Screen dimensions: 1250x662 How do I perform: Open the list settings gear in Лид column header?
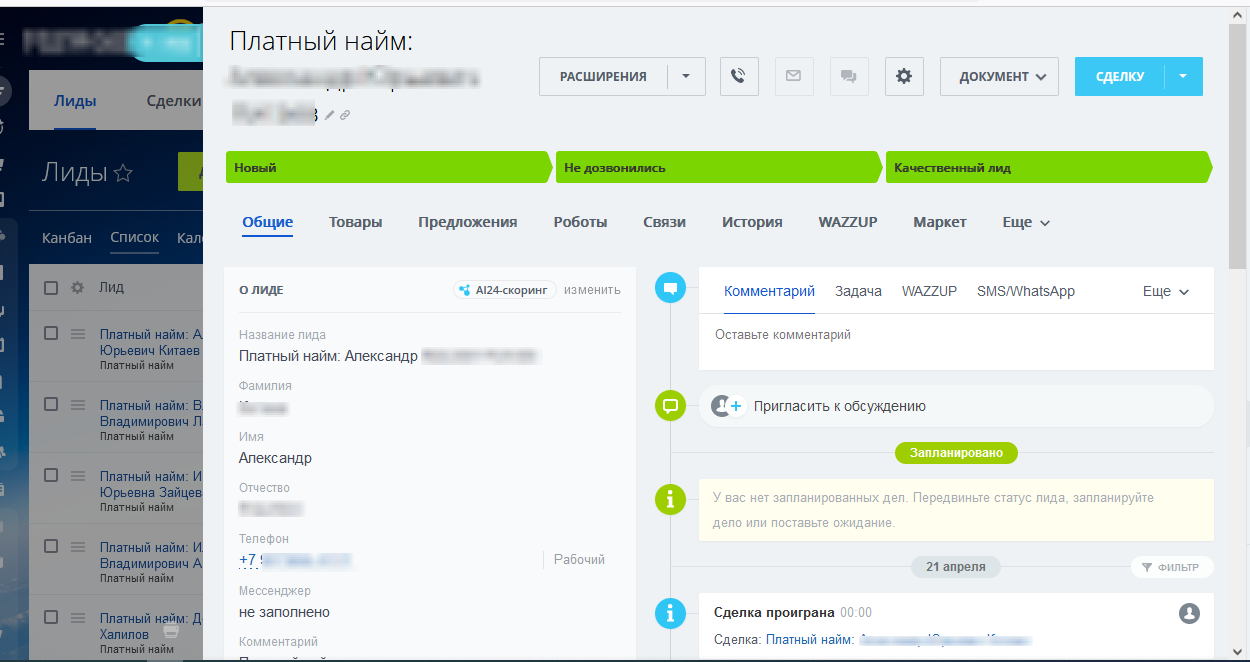coord(77,288)
